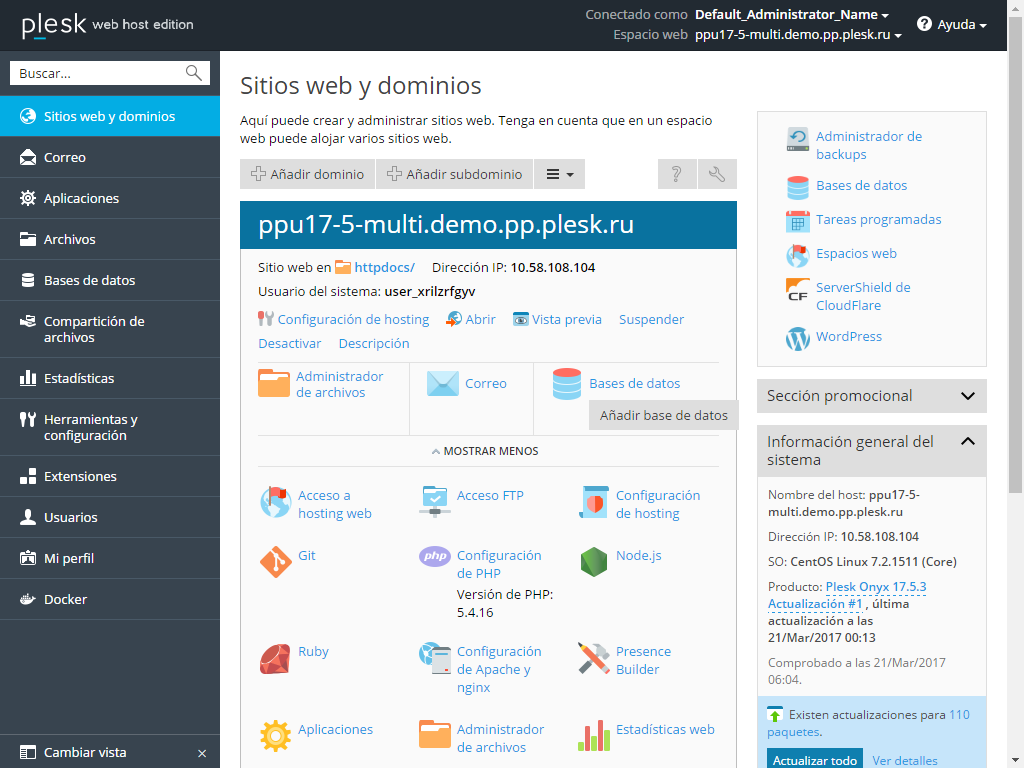1024x768 pixels.
Task: Open the backup administrator icon
Action: (x=797, y=139)
